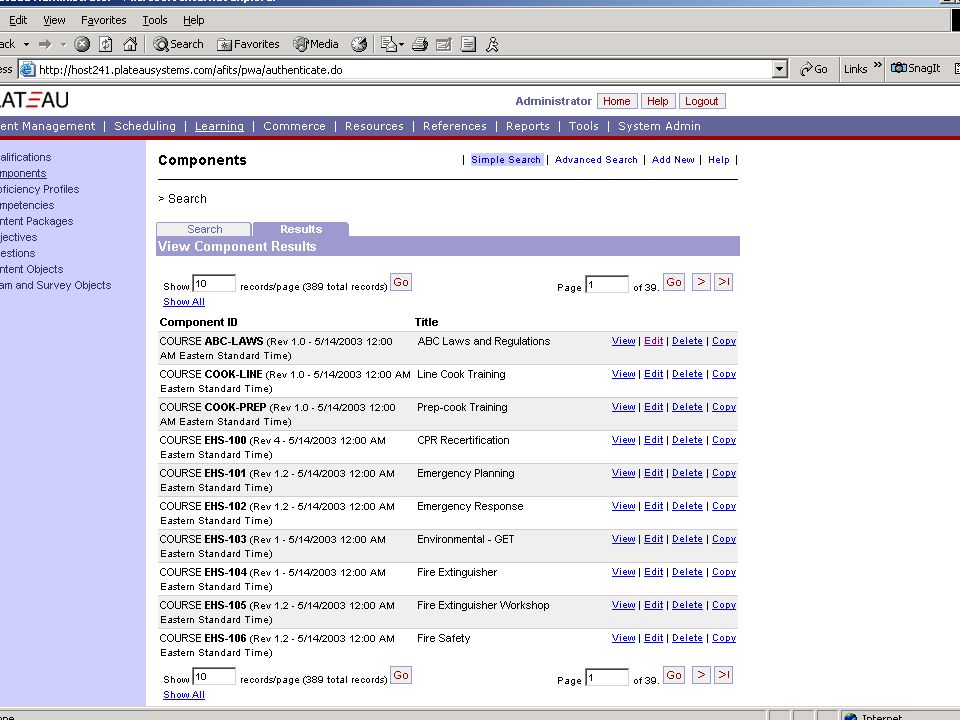Screen dimensions: 960x720
Task: Open the Learning navigation item
Action: 219,126
